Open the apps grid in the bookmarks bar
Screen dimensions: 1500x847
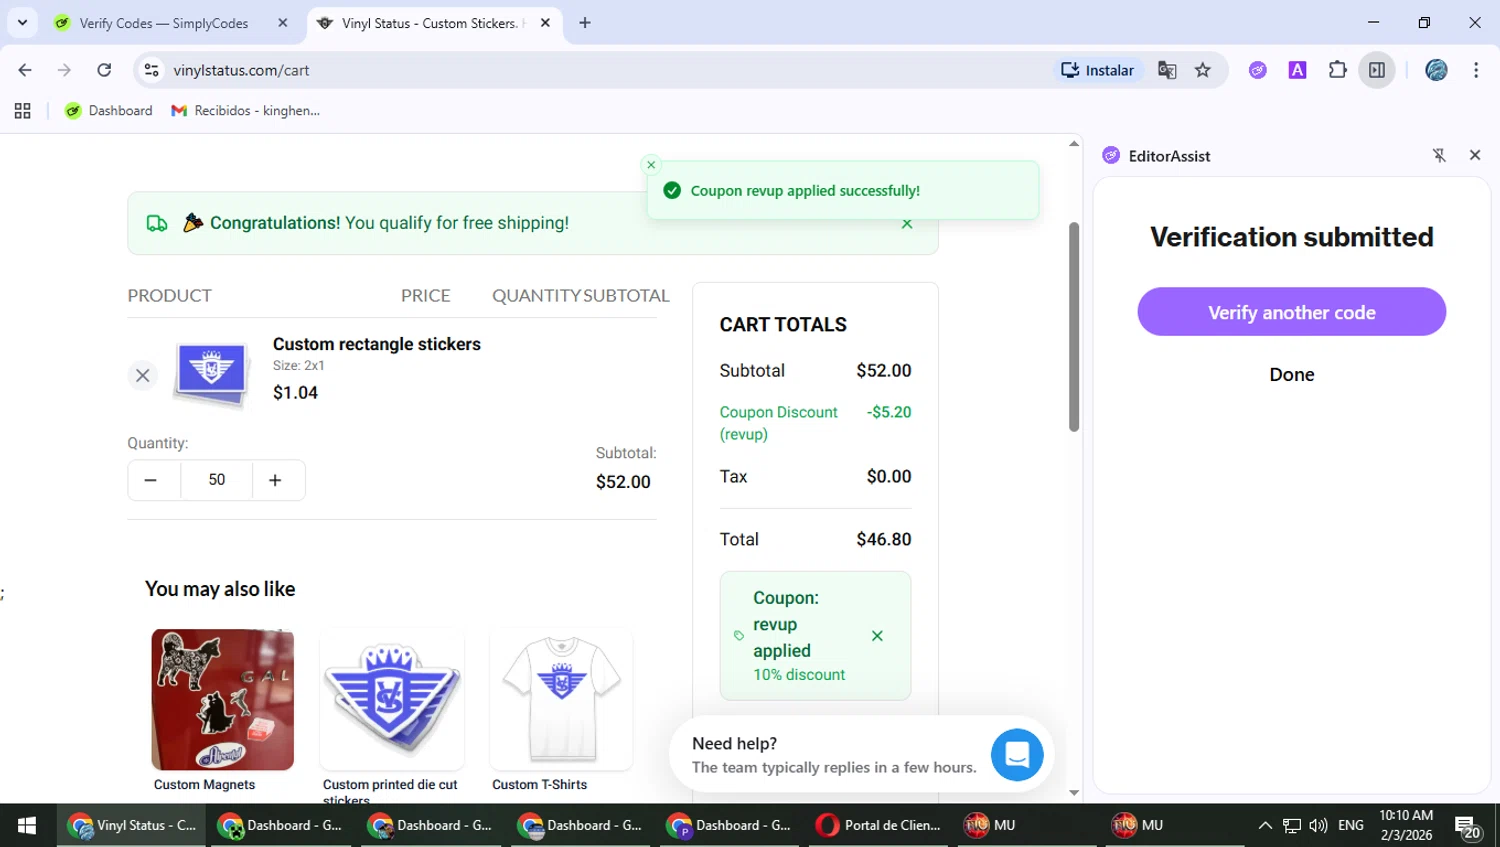[23, 111]
